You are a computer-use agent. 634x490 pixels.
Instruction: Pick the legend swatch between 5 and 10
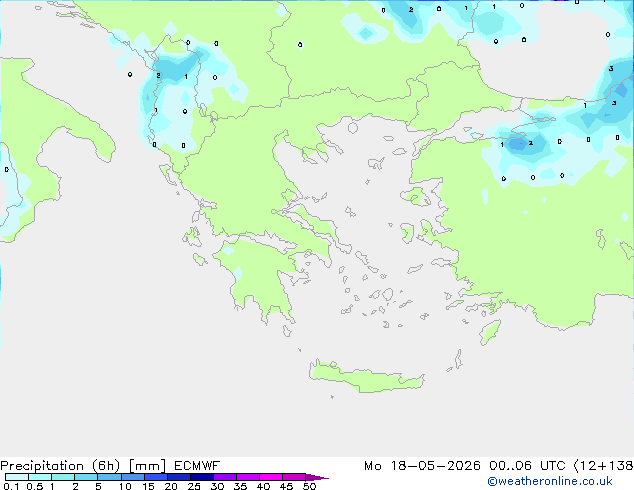[x=109, y=477]
